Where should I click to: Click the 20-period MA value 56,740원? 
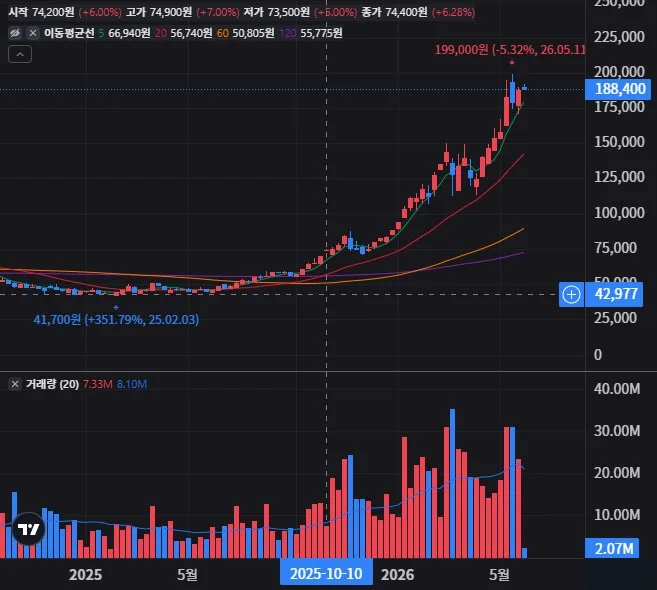click(x=191, y=33)
